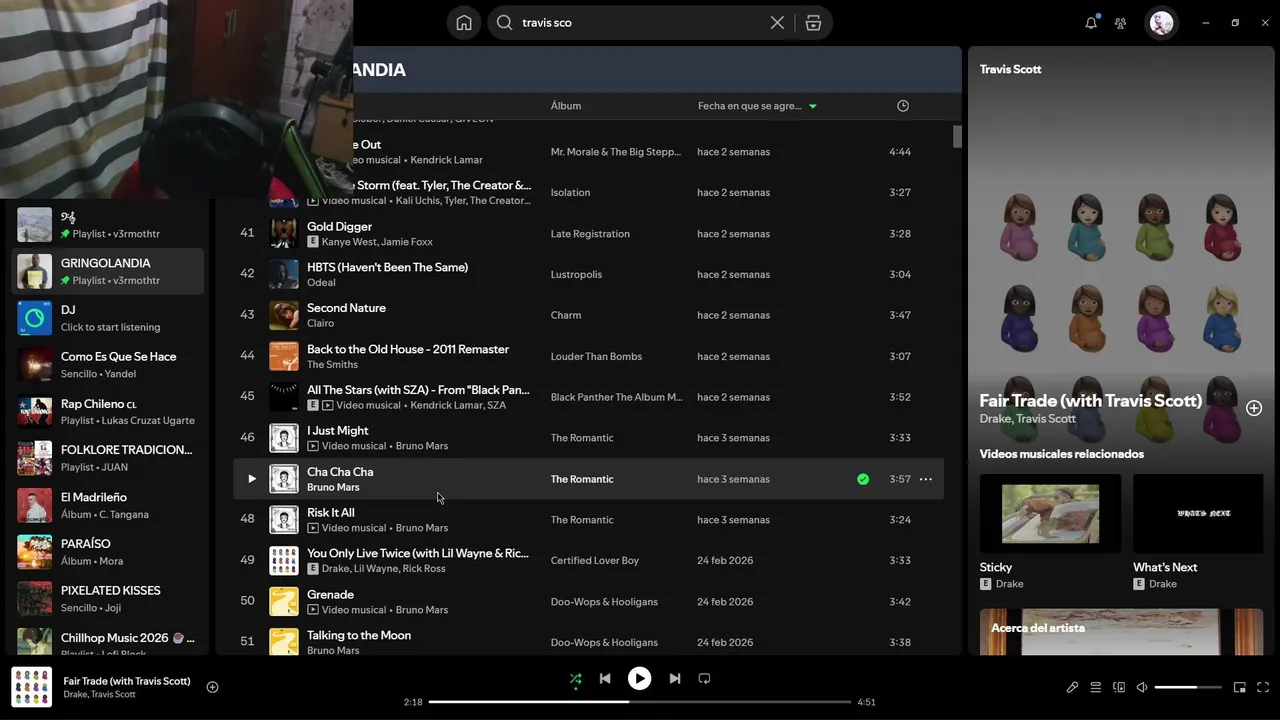The height and width of the screenshot is (720, 1280).
Task: Open Fair Trade title in right panel
Action: [x=1090, y=401]
